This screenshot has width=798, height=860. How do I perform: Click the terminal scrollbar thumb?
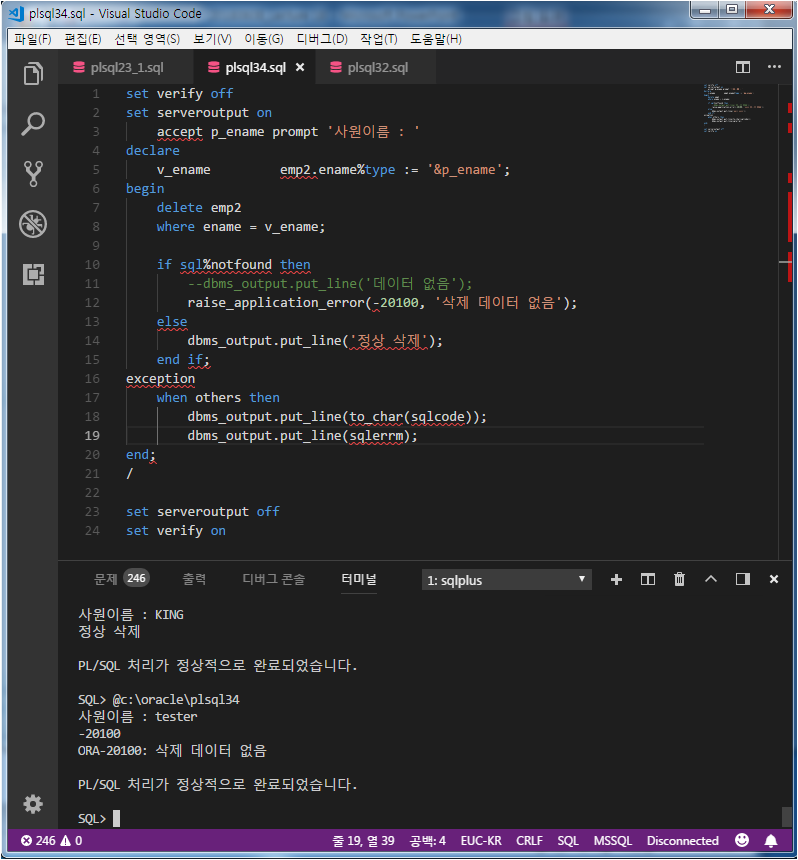coord(786,815)
